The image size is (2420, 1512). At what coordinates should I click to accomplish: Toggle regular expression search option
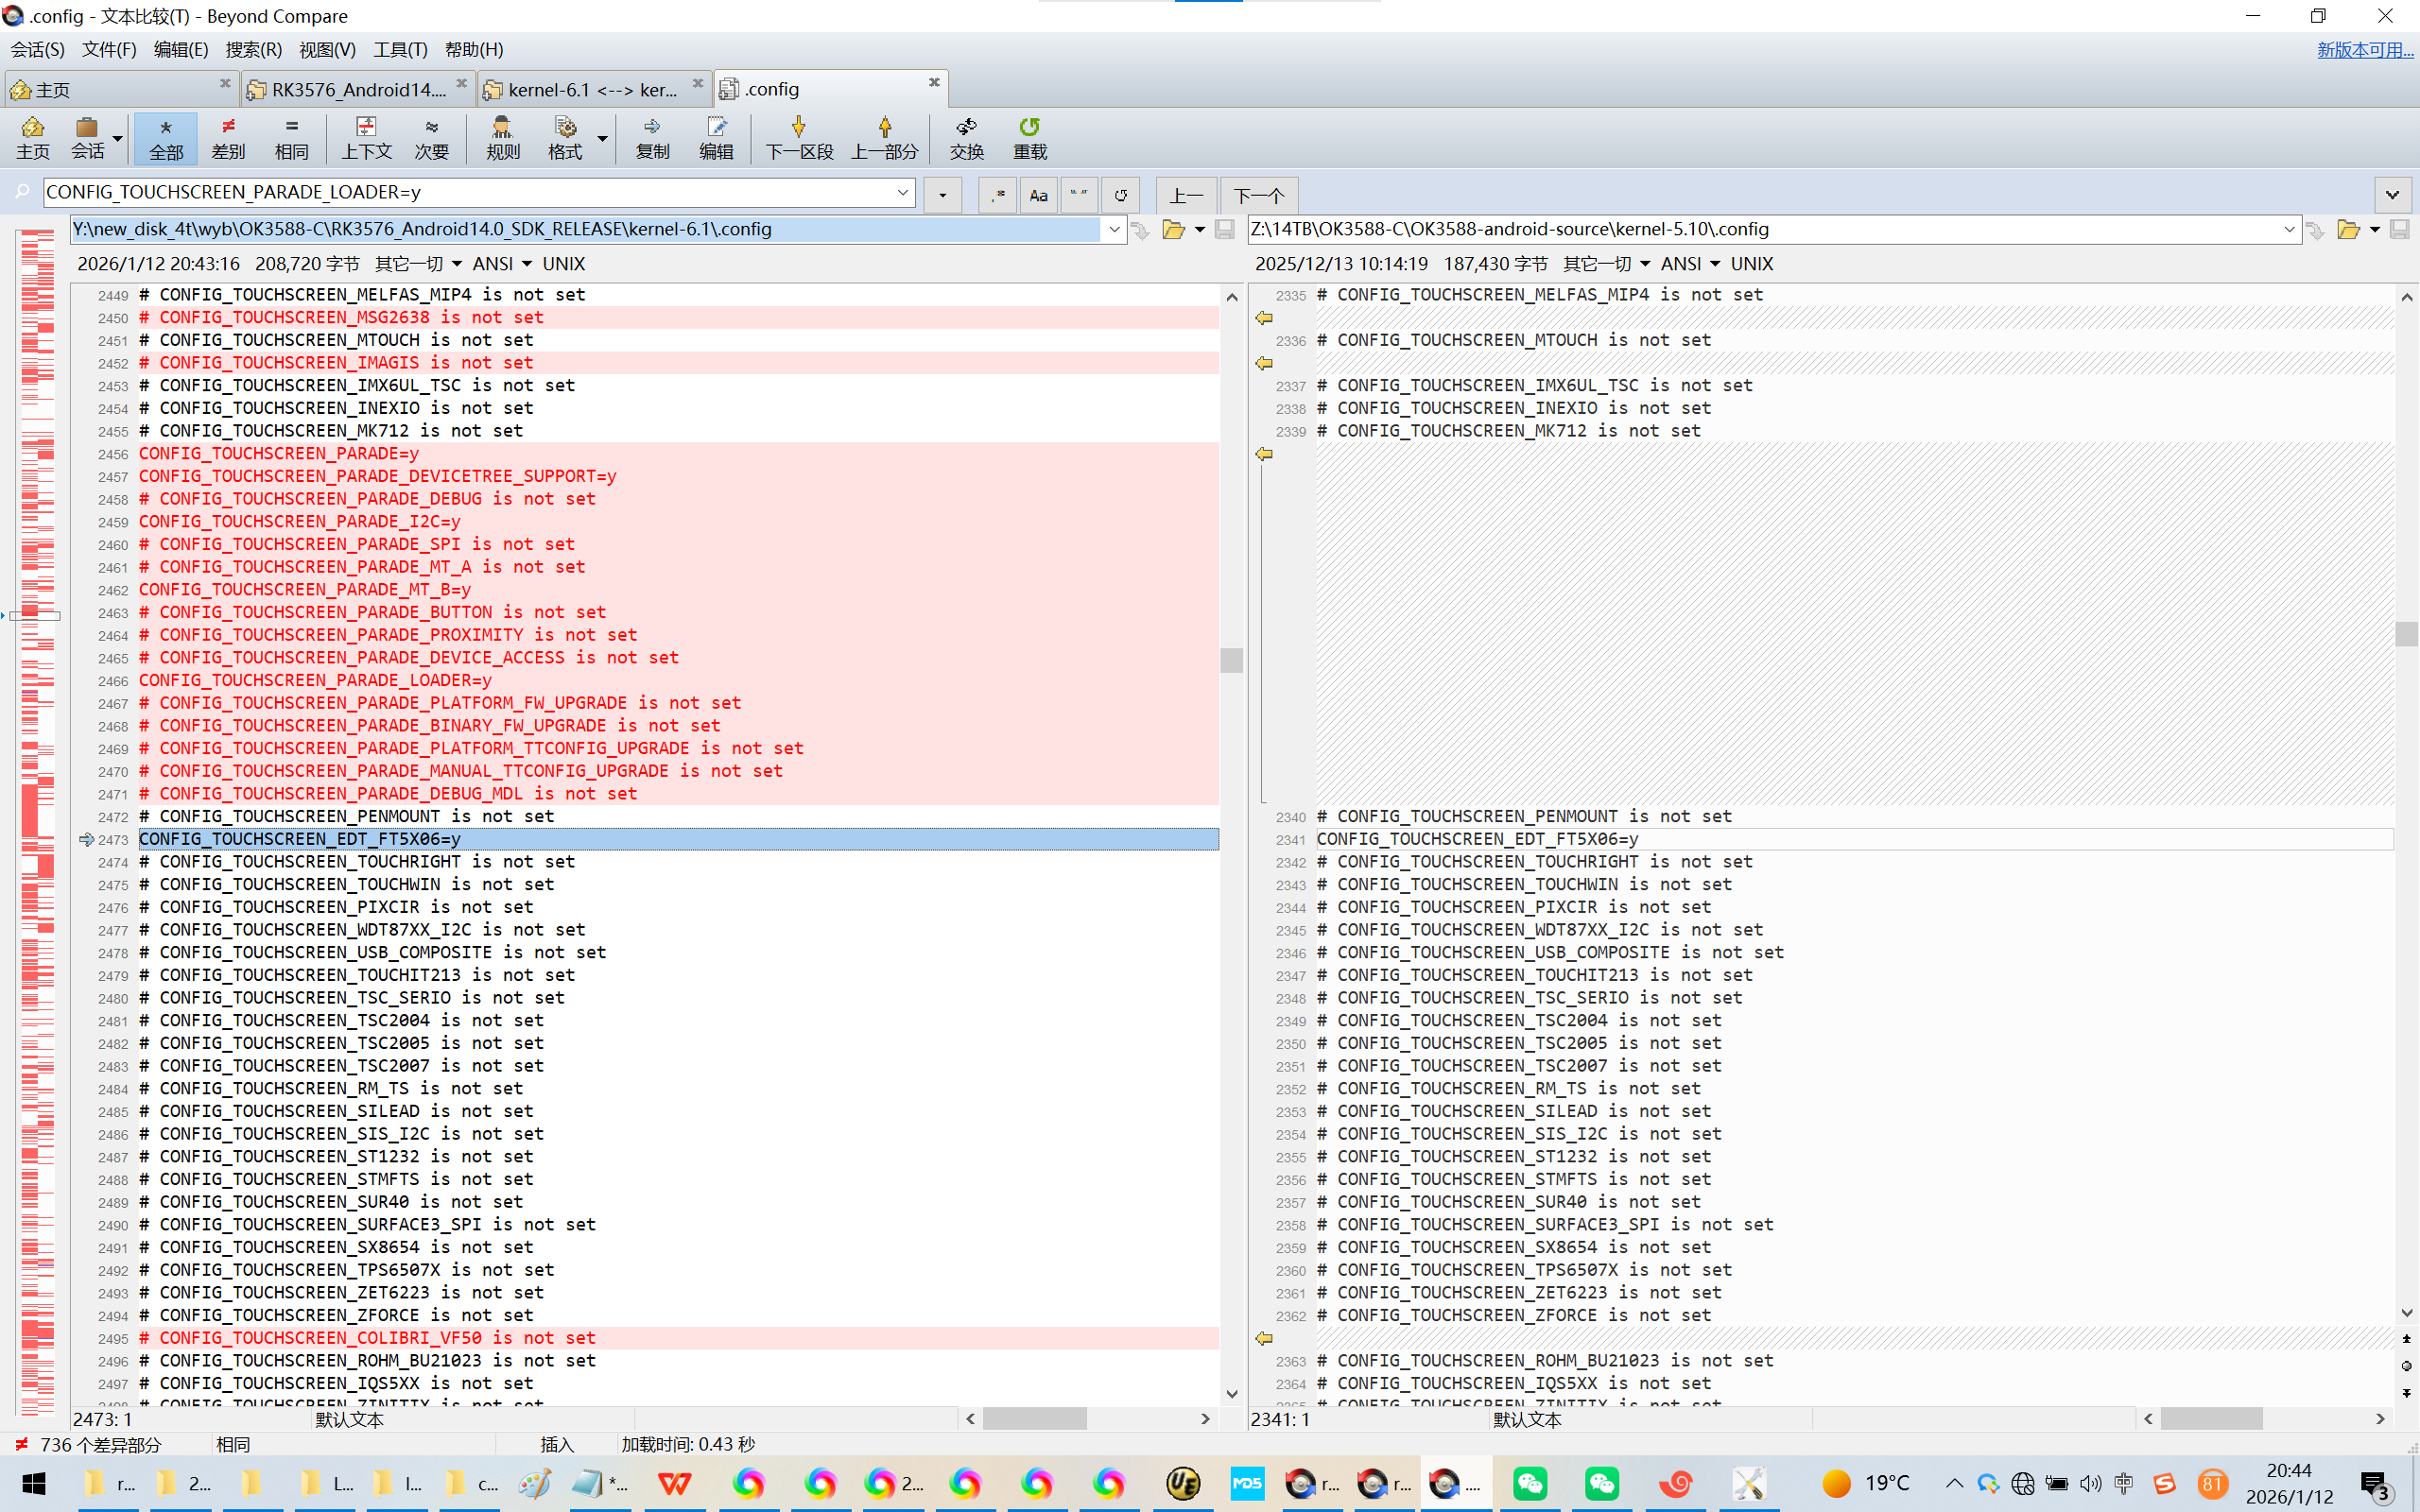pyautogui.click(x=997, y=195)
